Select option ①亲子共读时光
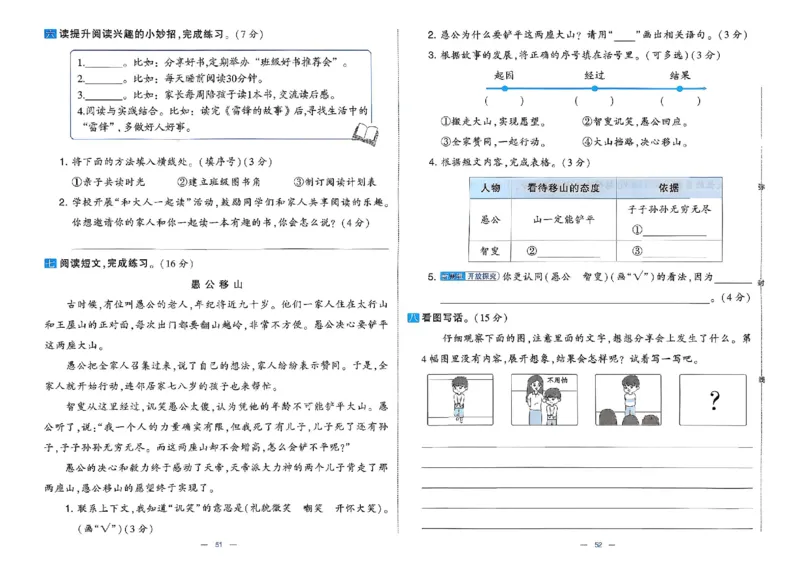 [x=108, y=182]
